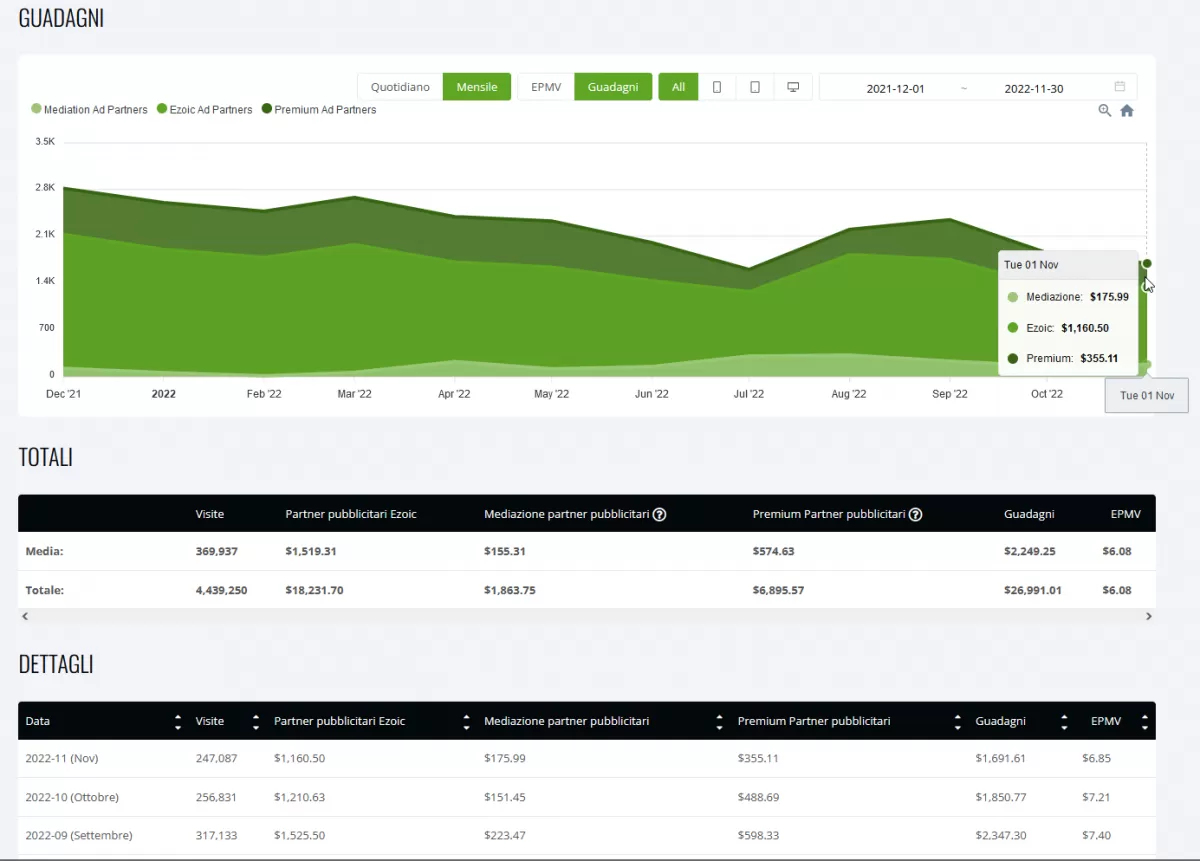Click the start date 2021-12-01 field
The image size is (1200, 861).
point(895,89)
